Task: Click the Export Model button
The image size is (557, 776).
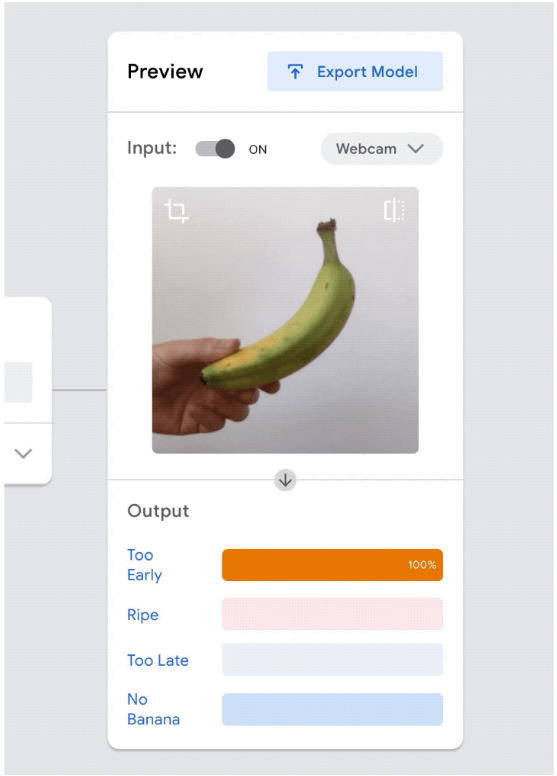Action: 355,72
